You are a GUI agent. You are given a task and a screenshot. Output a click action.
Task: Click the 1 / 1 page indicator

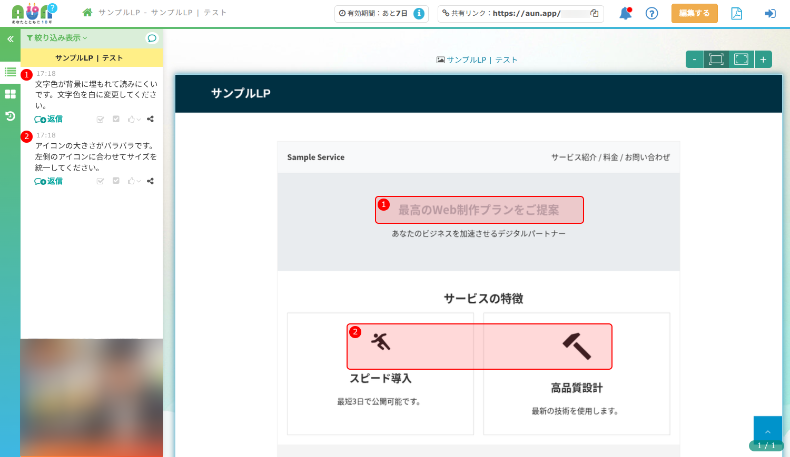click(x=766, y=446)
